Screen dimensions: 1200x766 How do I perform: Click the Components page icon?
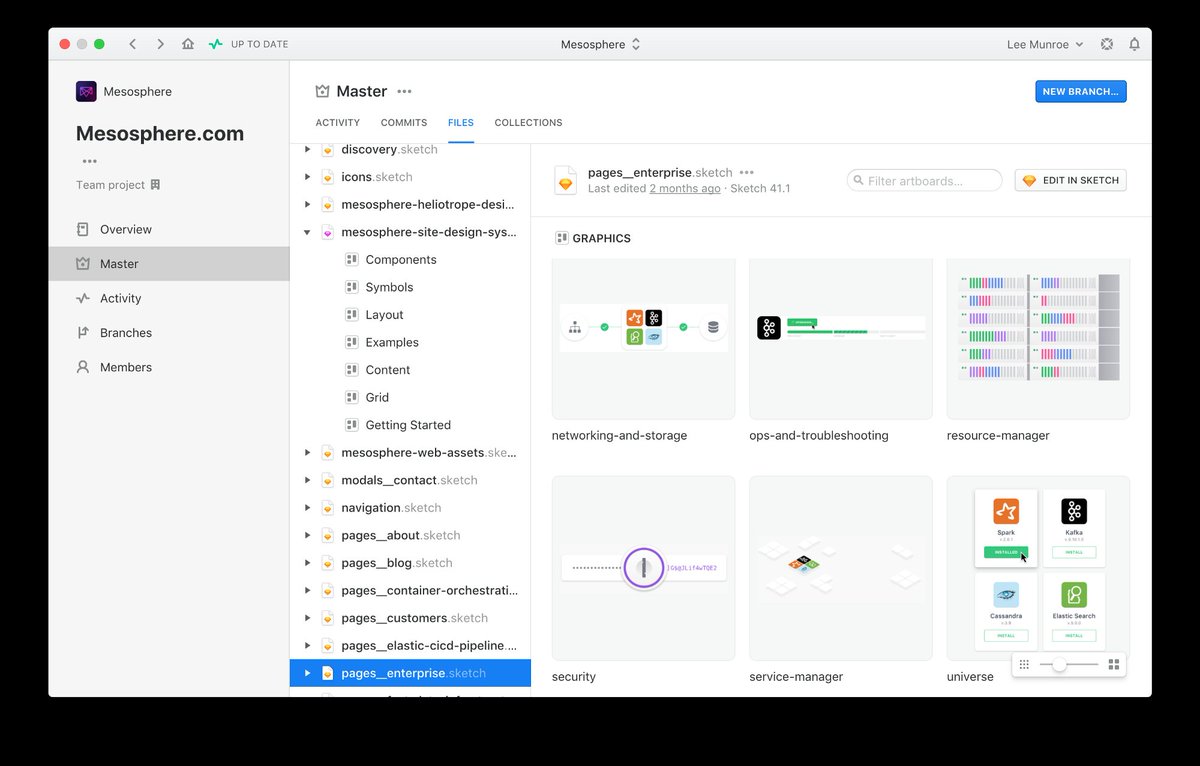pyautogui.click(x=351, y=259)
